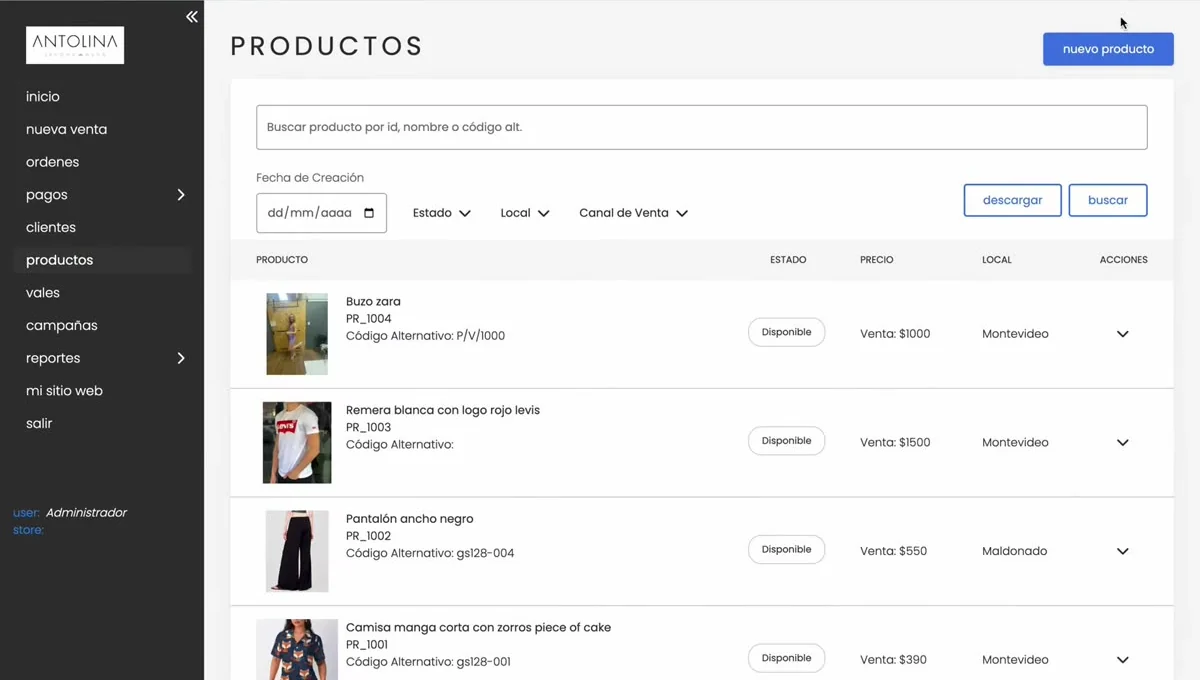This screenshot has width=1200, height=680.
Task: Click ESTADO column header
Action: (788, 260)
